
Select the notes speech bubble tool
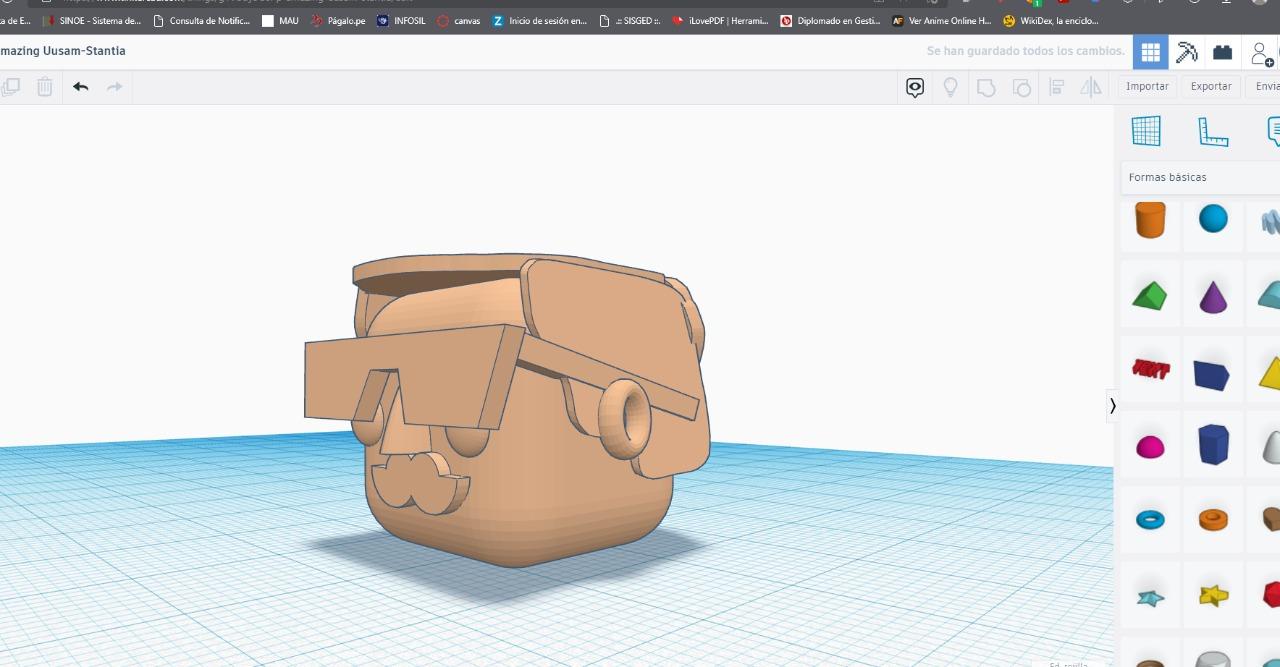coord(1273,131)
